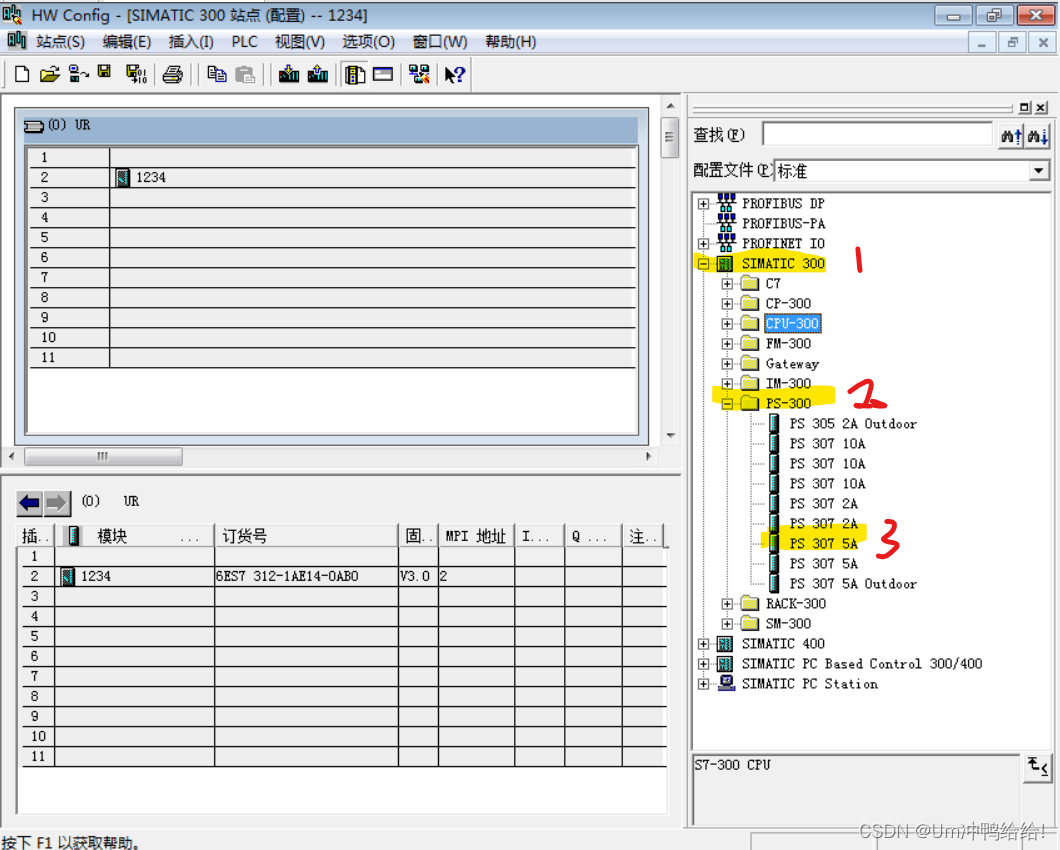Expand the CP-300 folder
The image size is (1060, 850).
coord(727,304)
